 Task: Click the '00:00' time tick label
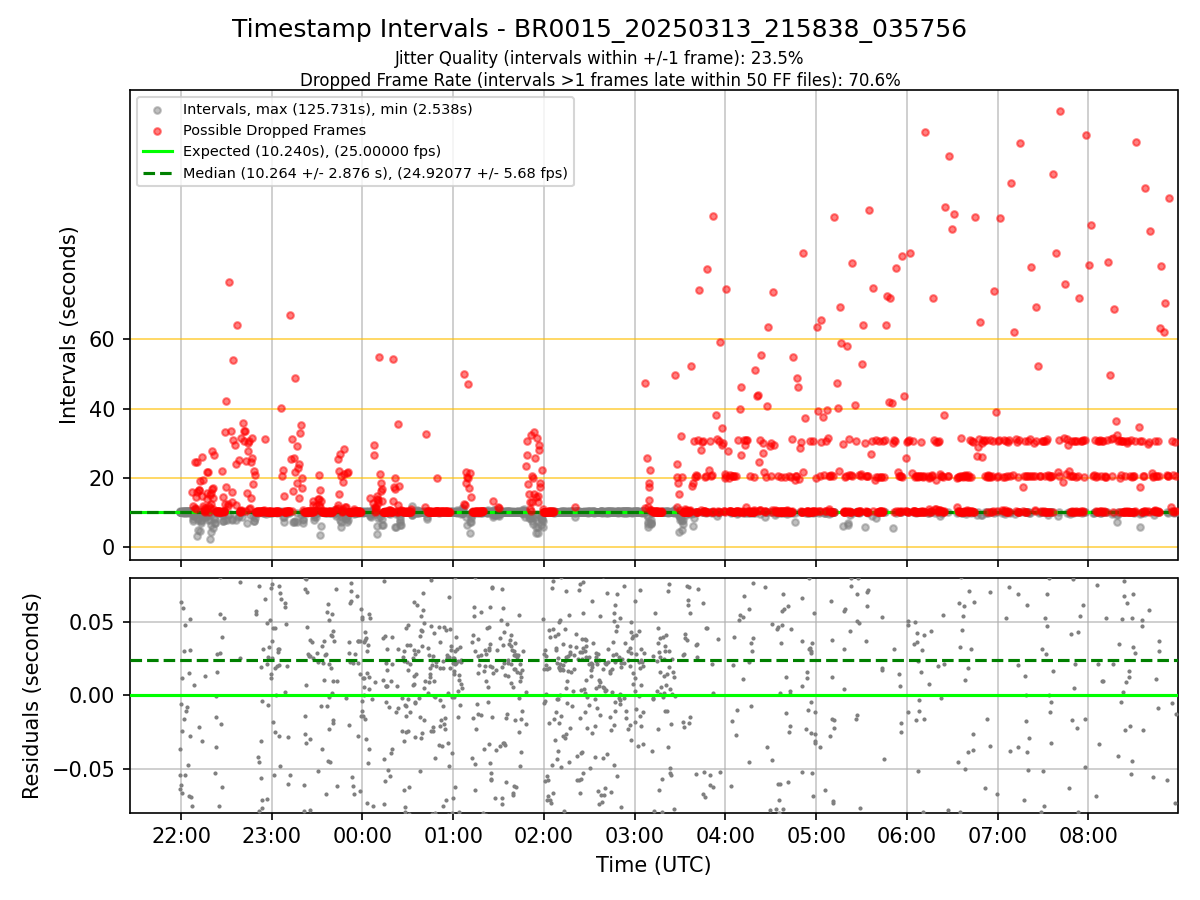point(363,834)
